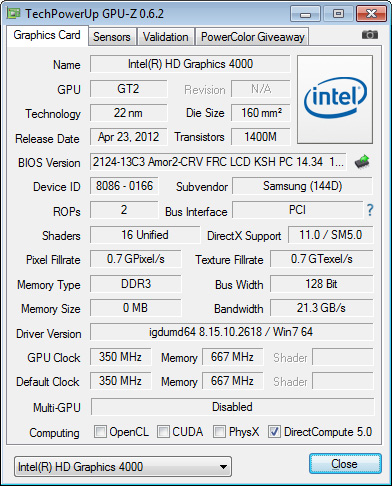Click the Intel logo image
Image resolution: width=392 pixels, height=486 pixels.
click(x=335, y=100)
